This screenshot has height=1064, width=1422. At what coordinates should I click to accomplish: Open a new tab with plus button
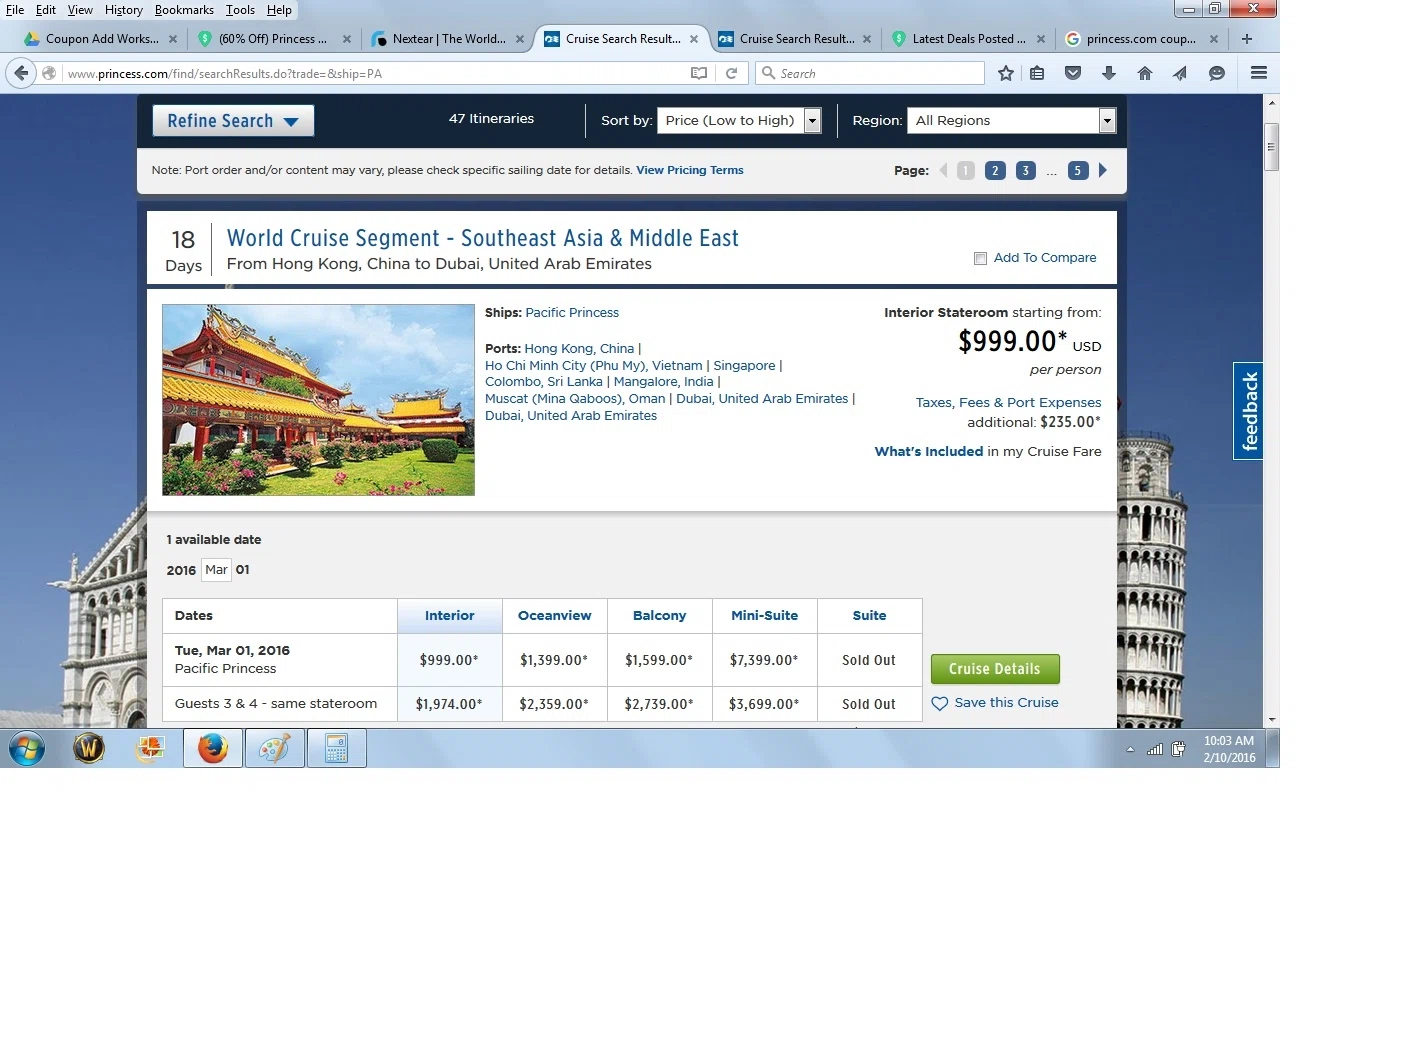pyautogui.click(x=1247, y=39)
